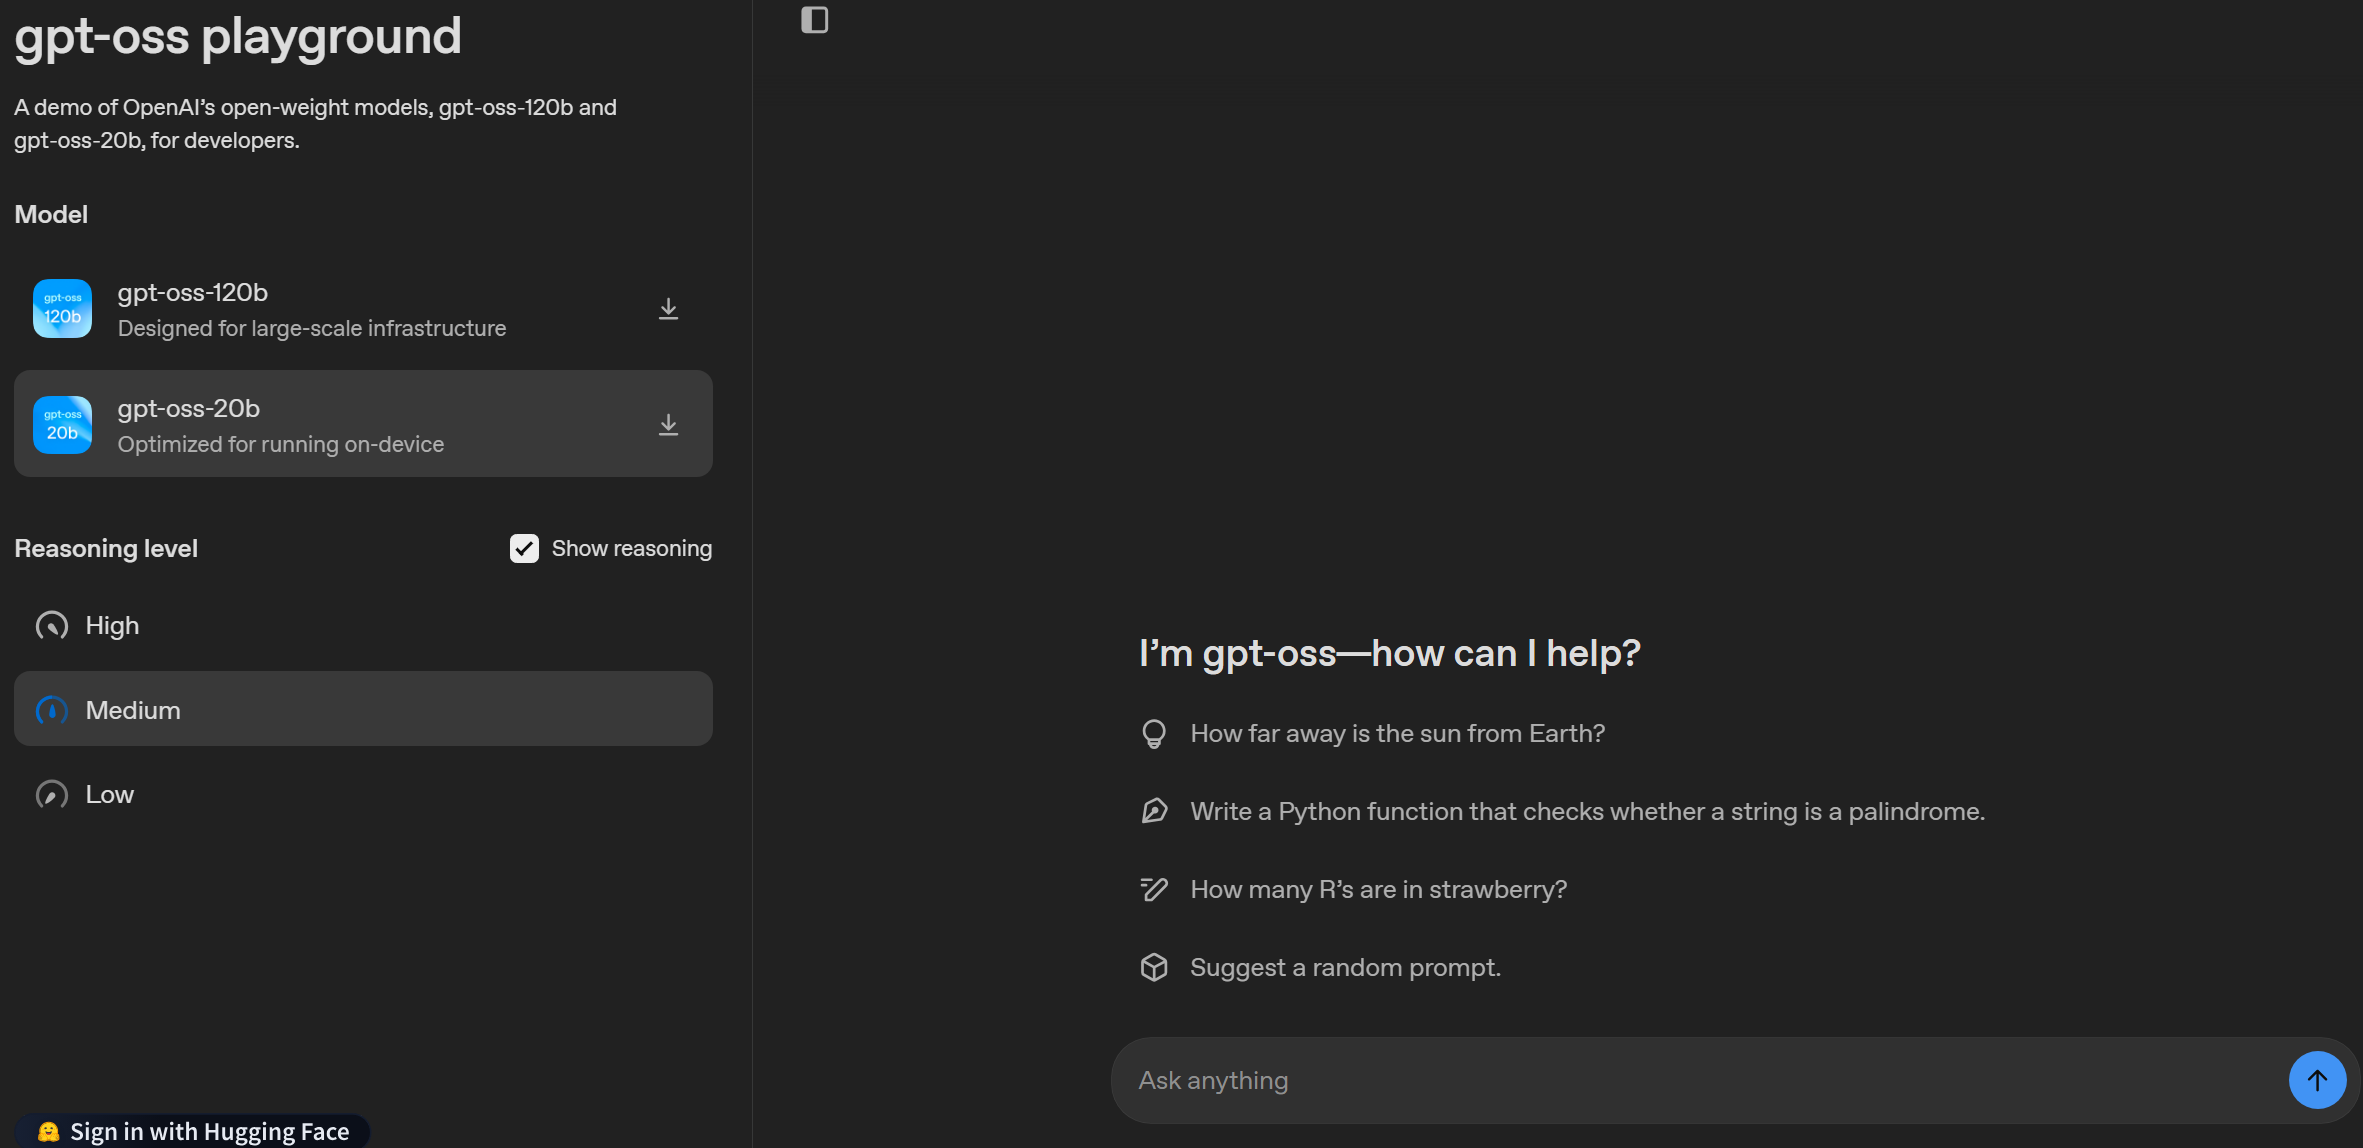Click the 'I'm gpt-oss—how can I help?' heading
The width and height of the screenshot is (2363, 1148).
[x=1390, y=653]
